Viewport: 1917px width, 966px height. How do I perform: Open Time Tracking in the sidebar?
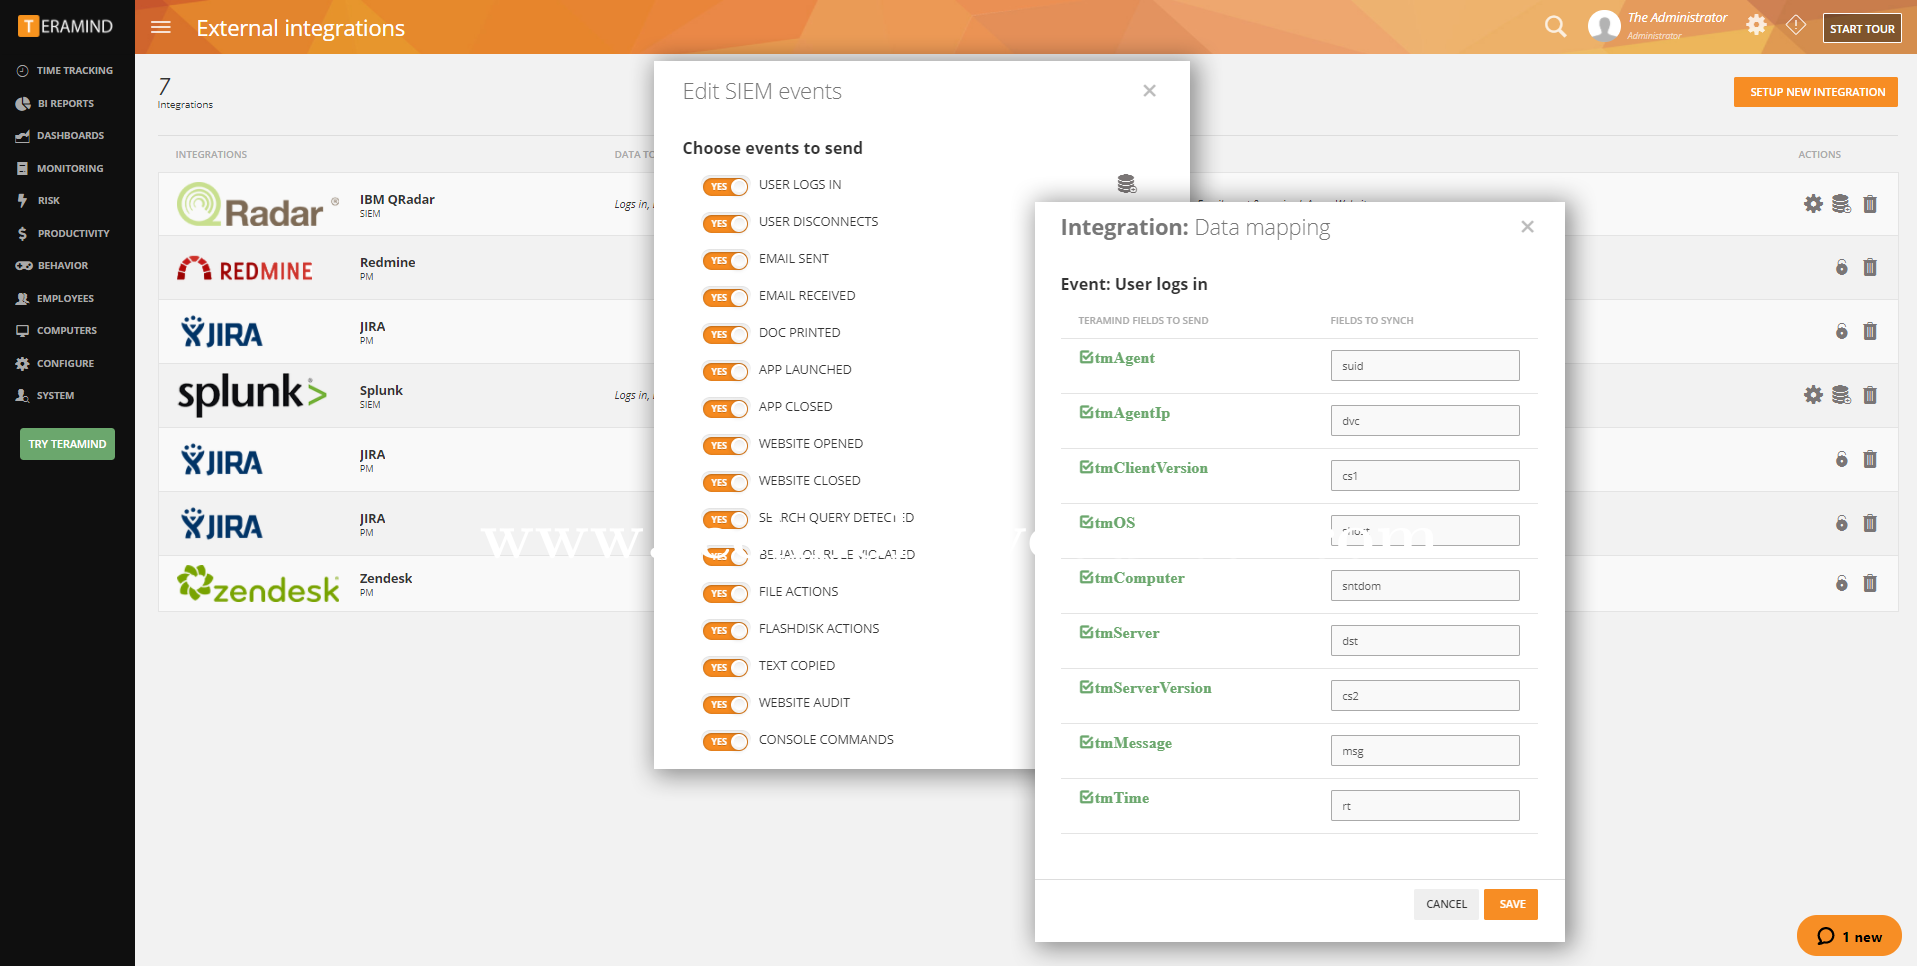pos(66,71)
